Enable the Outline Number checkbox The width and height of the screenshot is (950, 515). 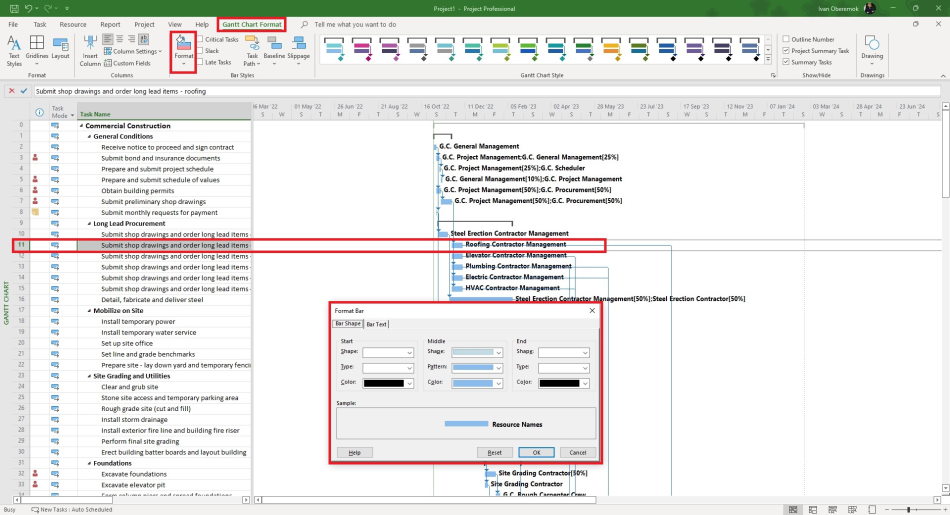[x=786, y=39]
